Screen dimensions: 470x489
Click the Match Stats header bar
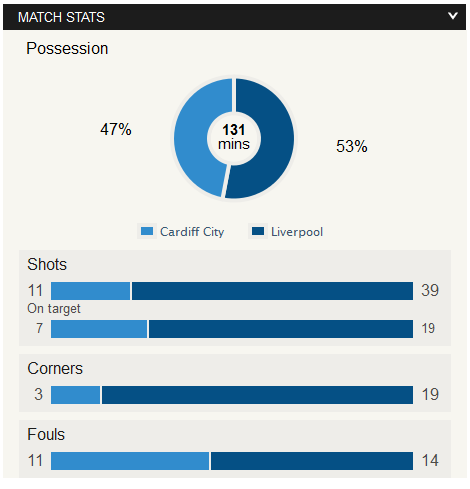pos(234,17)
